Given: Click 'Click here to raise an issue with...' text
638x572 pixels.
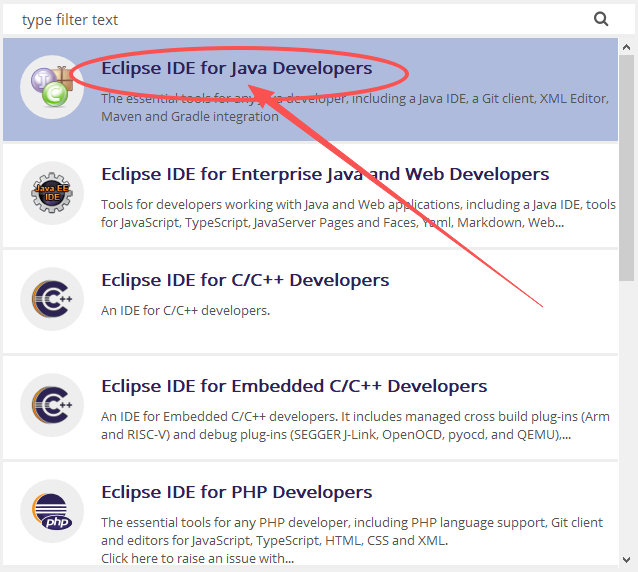Looking at the screenshot, I should click(197, 559).
